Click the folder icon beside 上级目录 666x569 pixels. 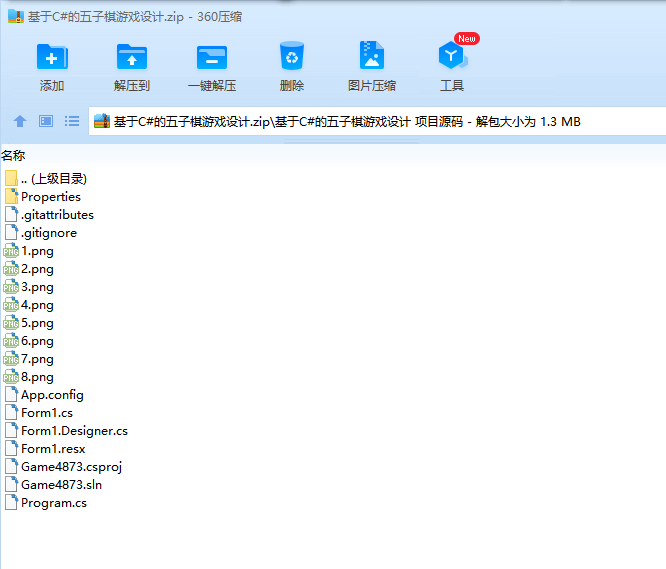(x=11, y=178)
